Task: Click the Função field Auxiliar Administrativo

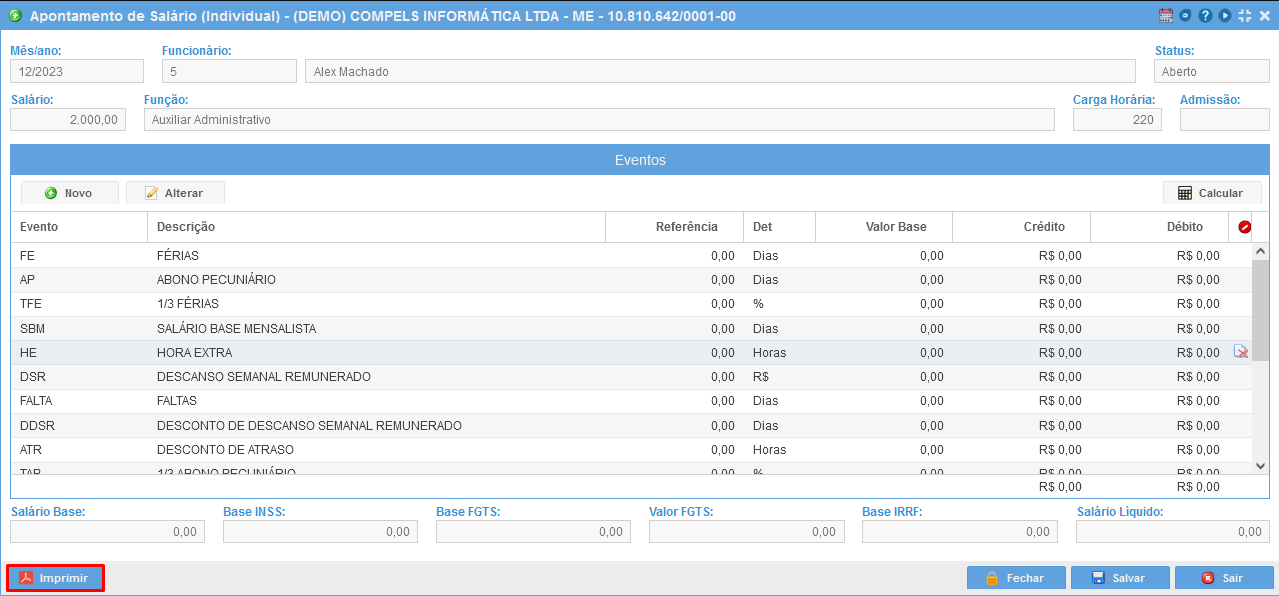Action: point(599,119)
